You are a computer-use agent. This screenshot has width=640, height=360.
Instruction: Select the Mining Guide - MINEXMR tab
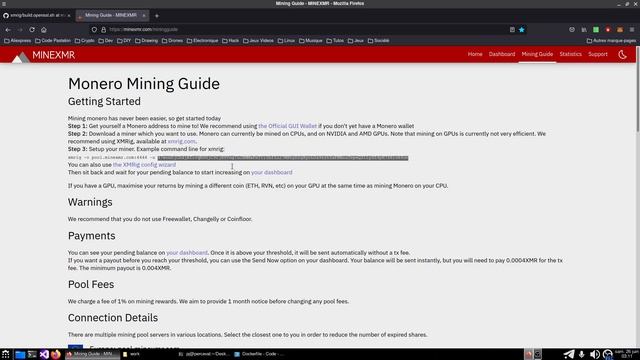point(110,16)
